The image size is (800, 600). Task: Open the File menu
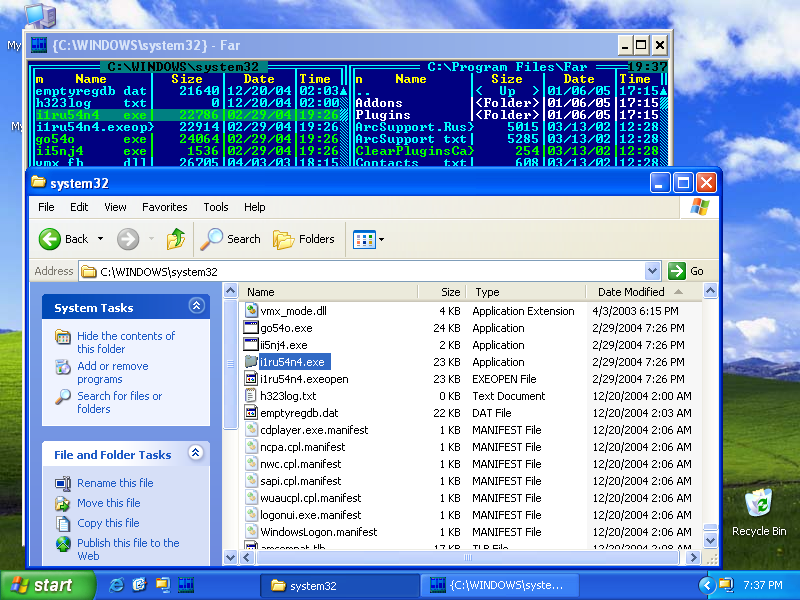pyautogui.click(x=46, y=207)
